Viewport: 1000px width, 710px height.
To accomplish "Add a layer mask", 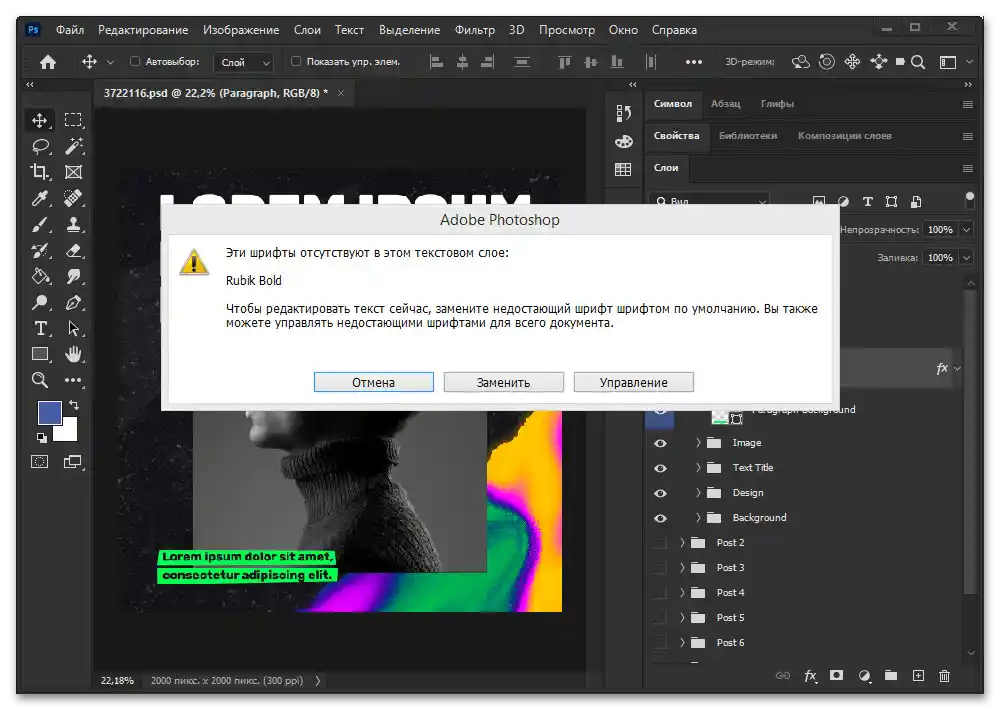I will 836,676.
